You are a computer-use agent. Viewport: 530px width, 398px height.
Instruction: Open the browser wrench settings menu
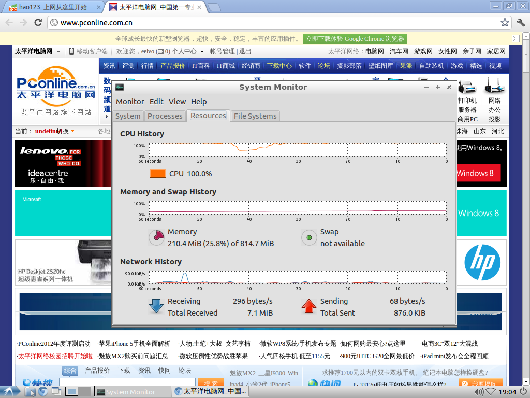coord(521,23)
